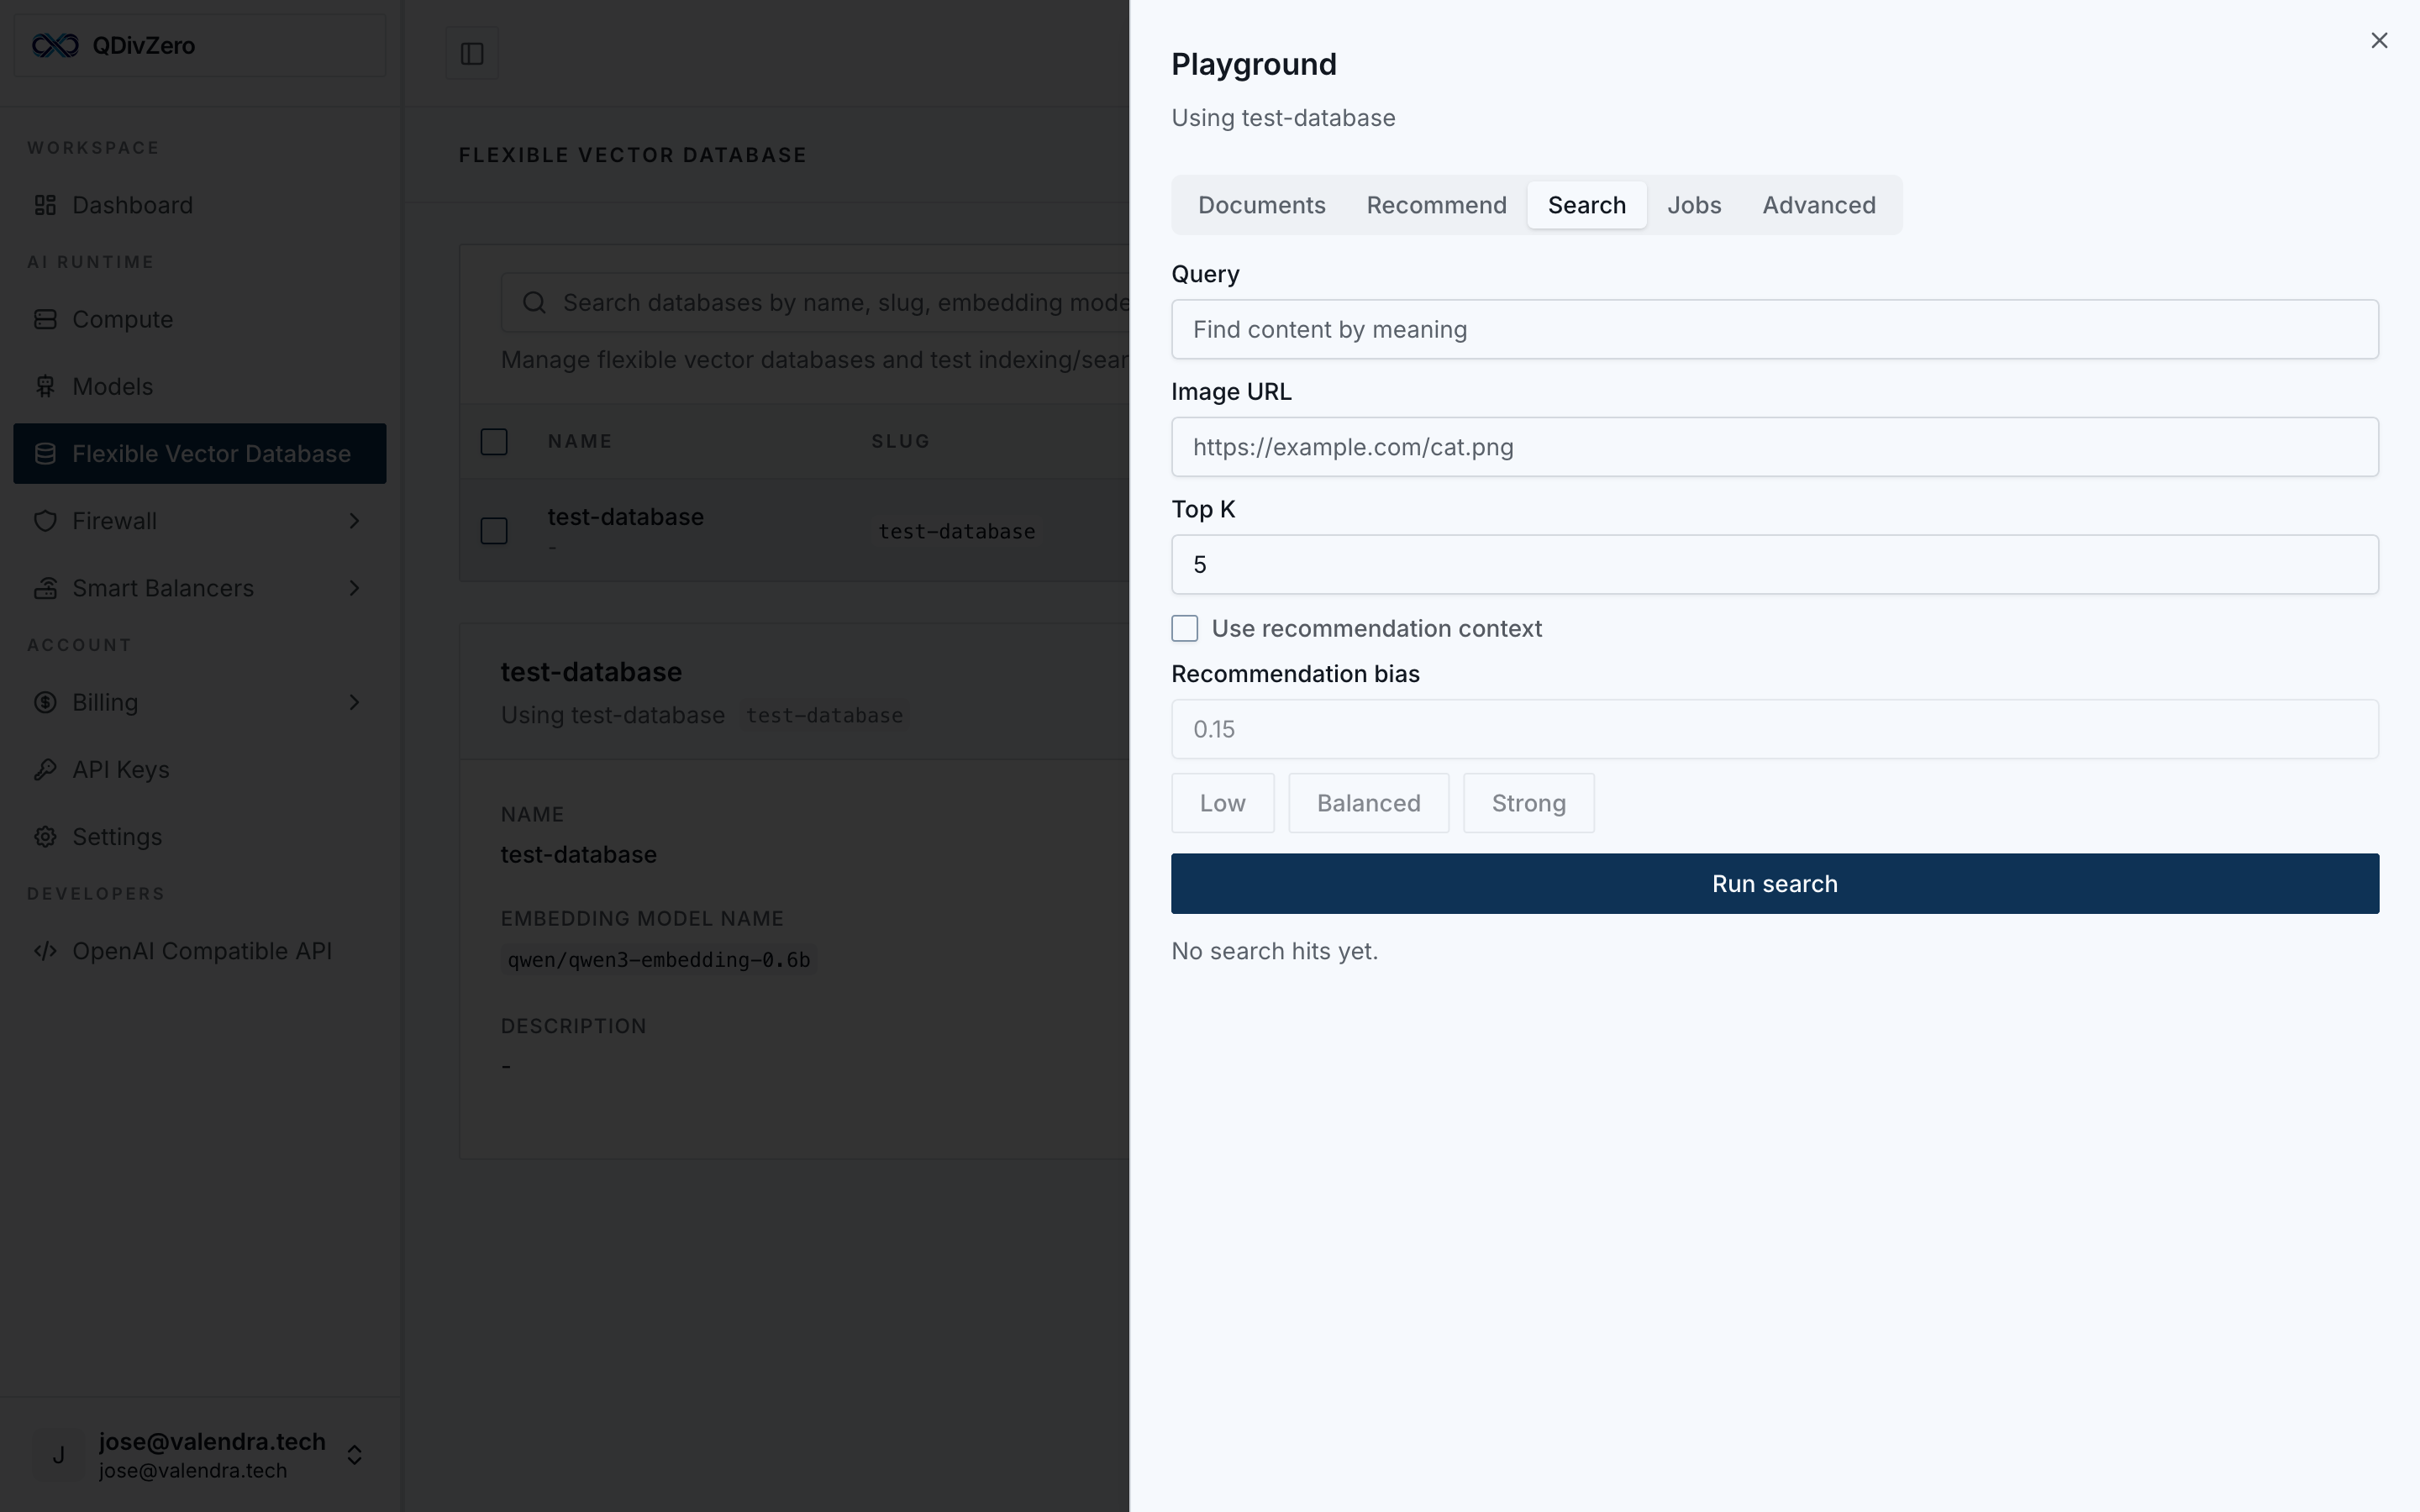Click Run search button
The height and width of the screenshot is (1512, 2420).
pyautogui.click(x=1775, y=883)
